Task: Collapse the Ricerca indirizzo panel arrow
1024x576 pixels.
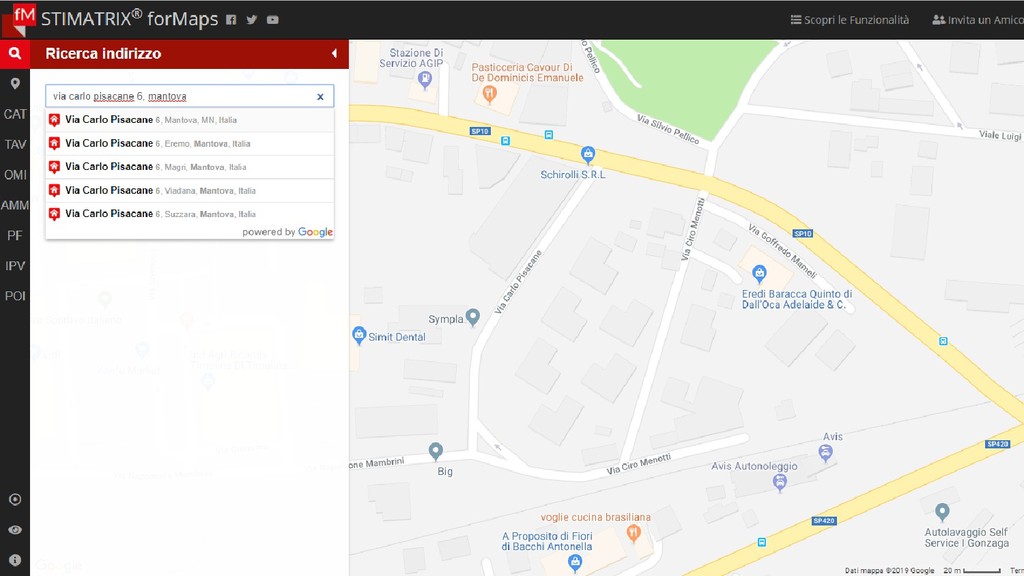Action: click(334, 54)
